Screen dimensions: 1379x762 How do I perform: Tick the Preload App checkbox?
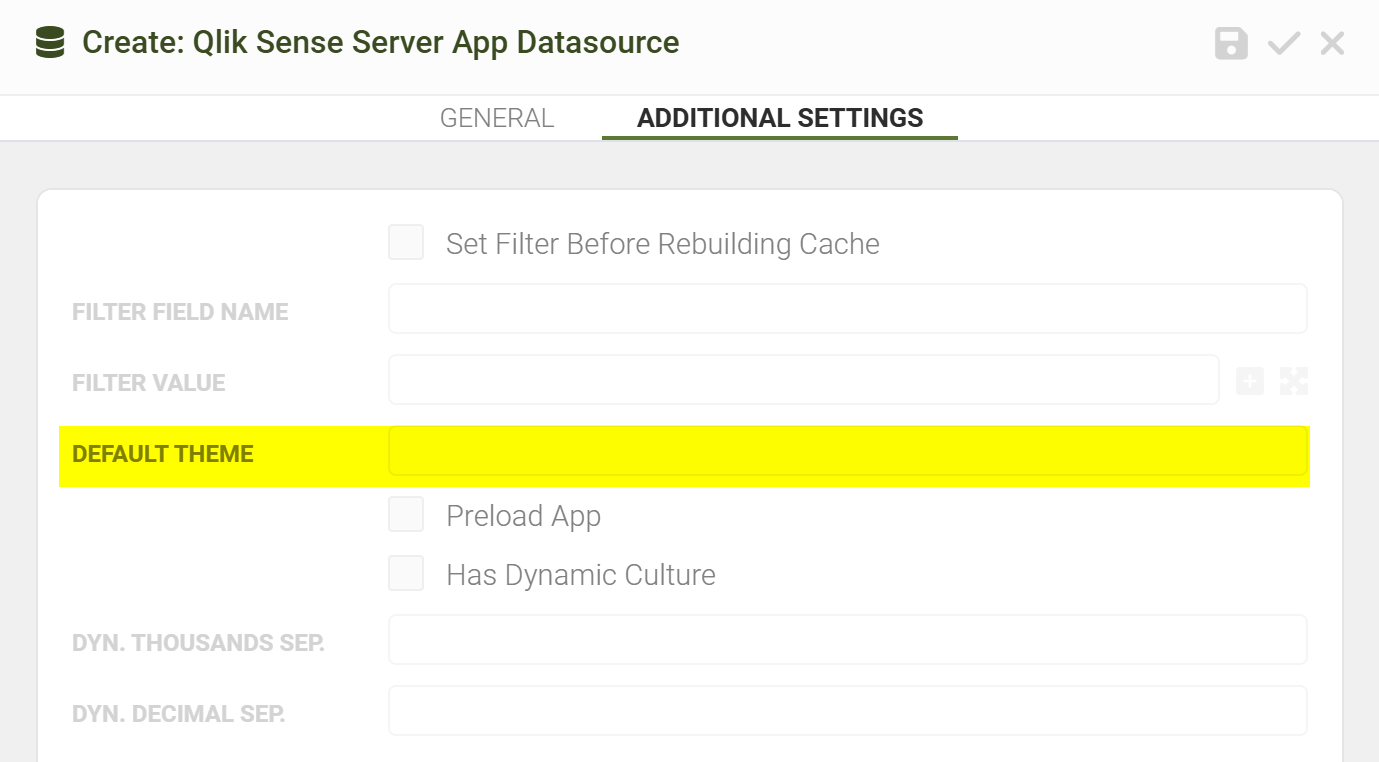click(x=406, y=515)
